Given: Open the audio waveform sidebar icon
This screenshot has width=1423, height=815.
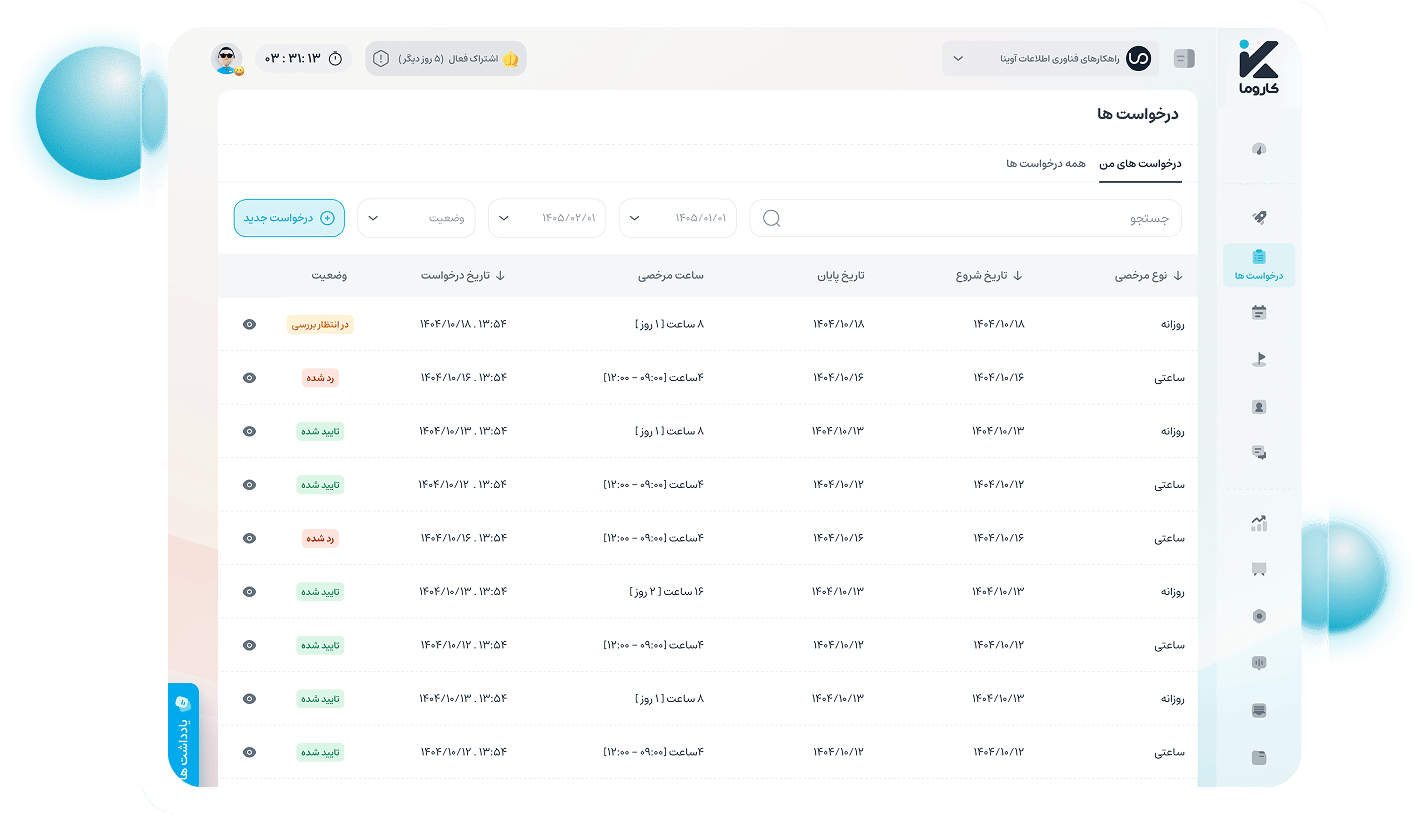Looking at the screenshot, I should [x=1259, y=663].
